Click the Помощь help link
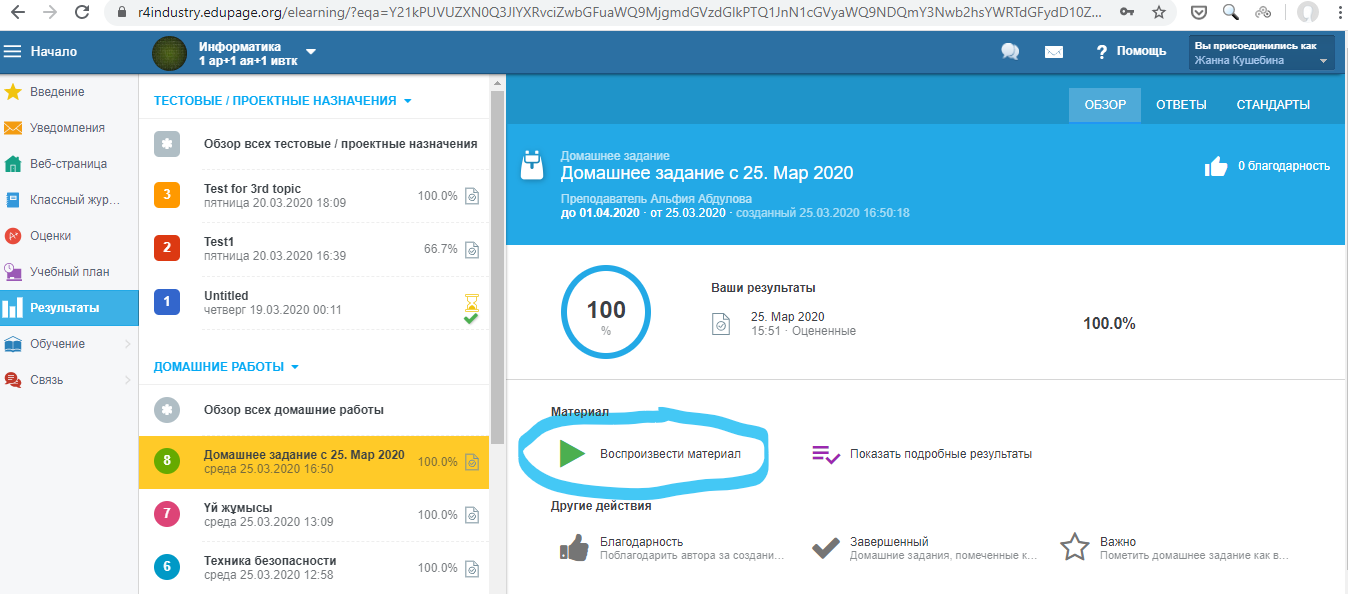The width and height of the screenshot is (1348, 594). point(1131,51)
